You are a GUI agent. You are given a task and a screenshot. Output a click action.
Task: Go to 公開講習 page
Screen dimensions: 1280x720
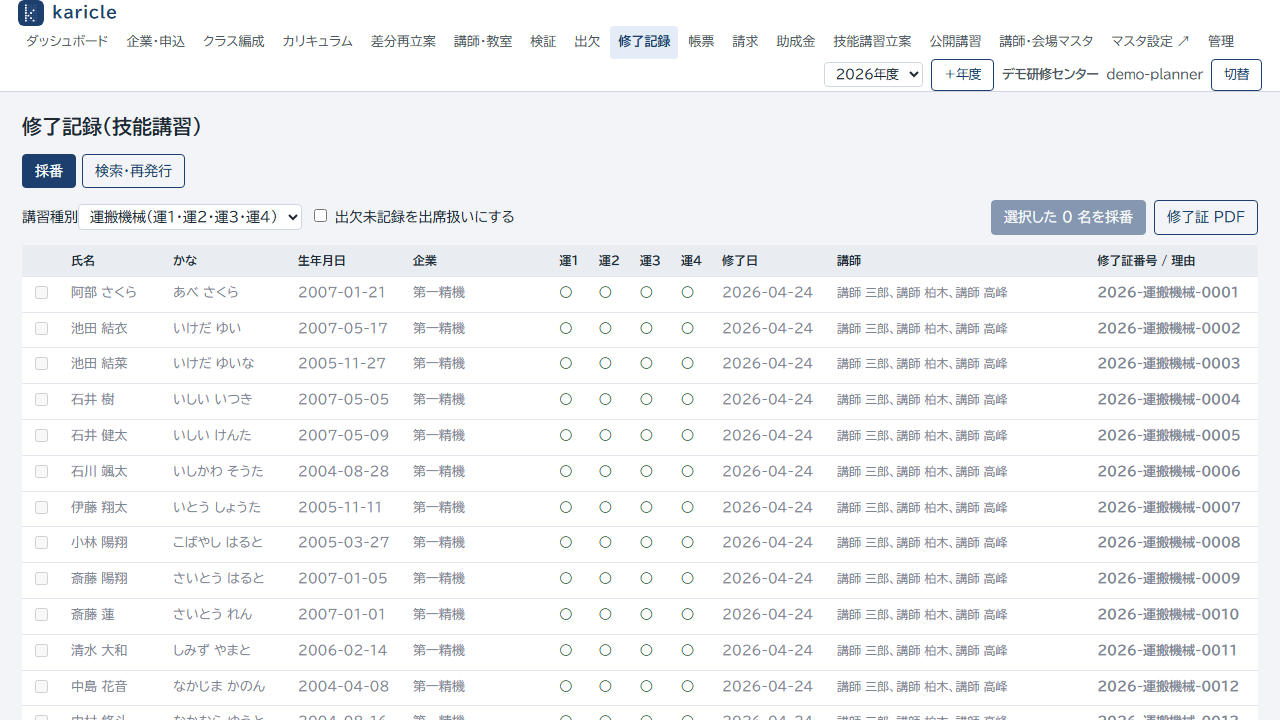(955, 42)
